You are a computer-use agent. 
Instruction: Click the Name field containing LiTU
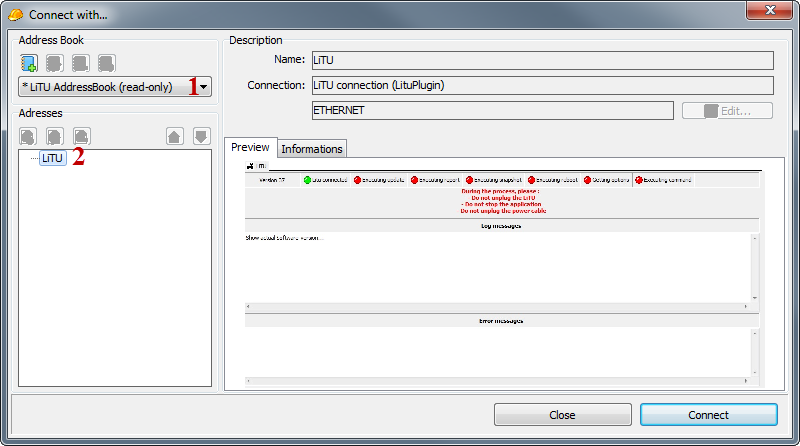pos(542,60)
